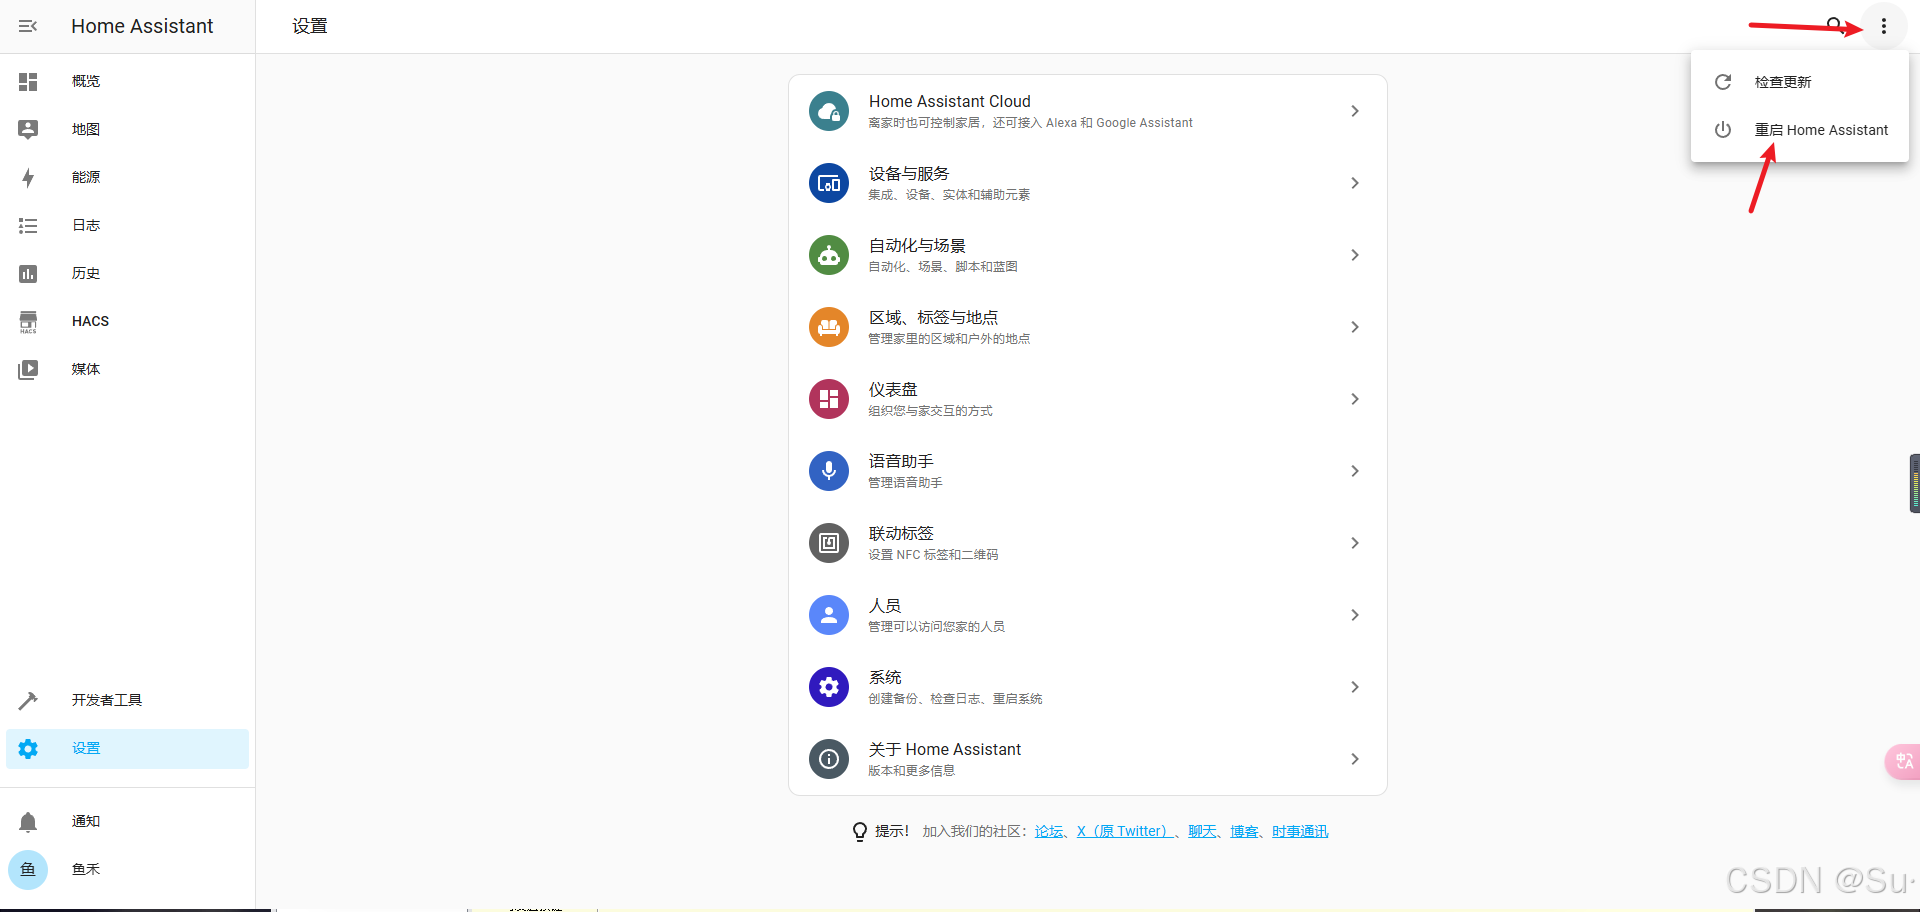
Task: Go to the 概览 sidebar label
Action: coord(86,81)
